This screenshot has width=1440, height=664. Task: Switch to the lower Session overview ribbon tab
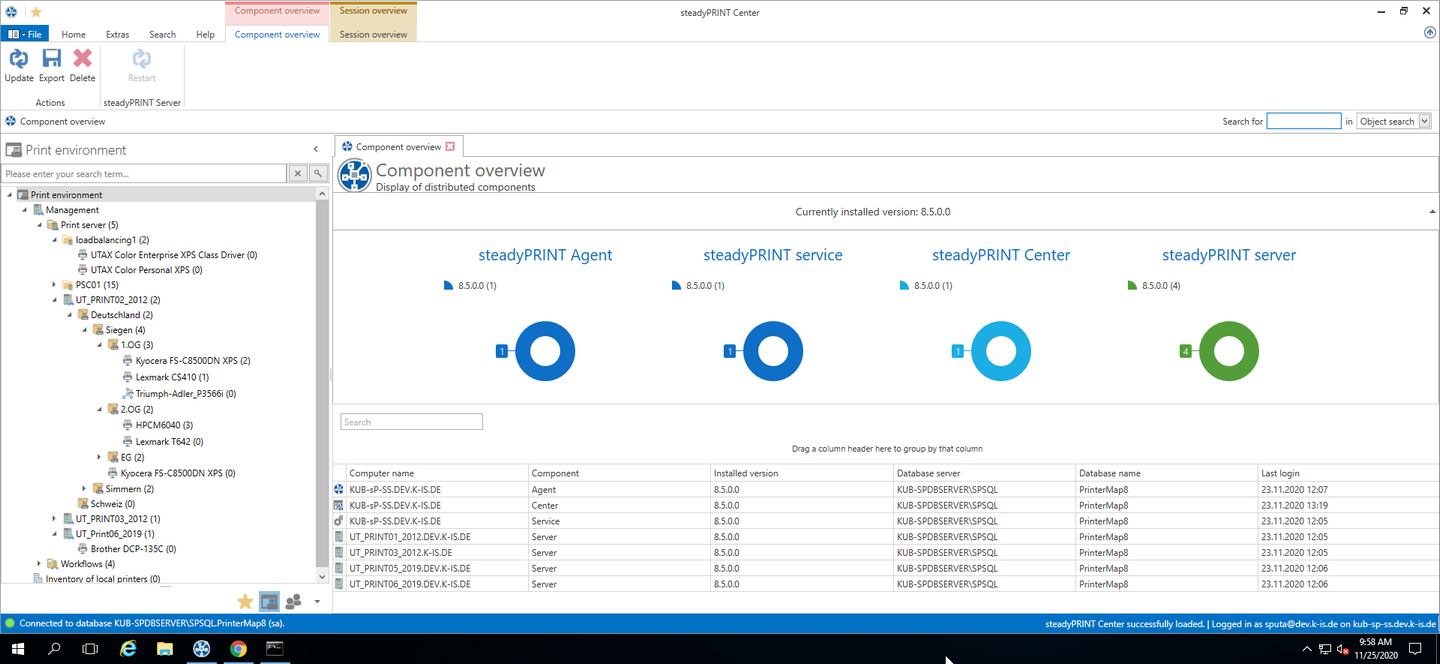(373, 34)
